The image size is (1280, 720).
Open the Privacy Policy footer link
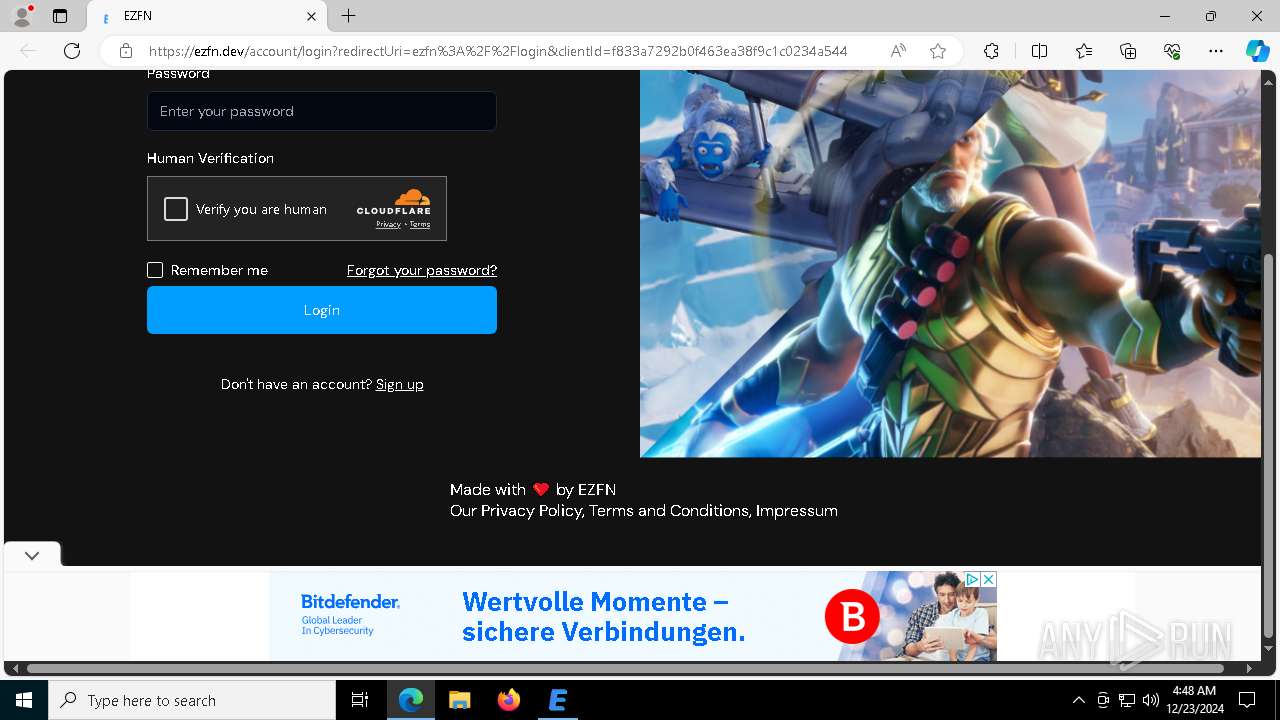pyautogui.click(x=531, y=511)
